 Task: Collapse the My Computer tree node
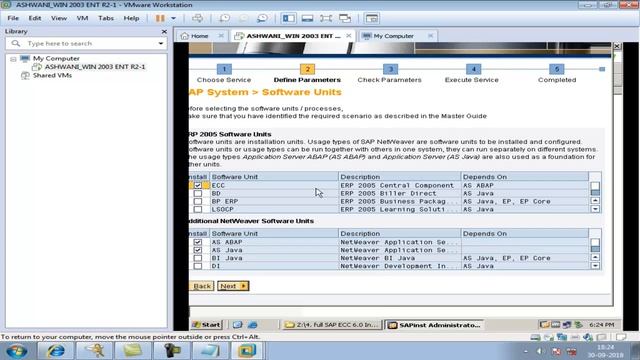13,59
